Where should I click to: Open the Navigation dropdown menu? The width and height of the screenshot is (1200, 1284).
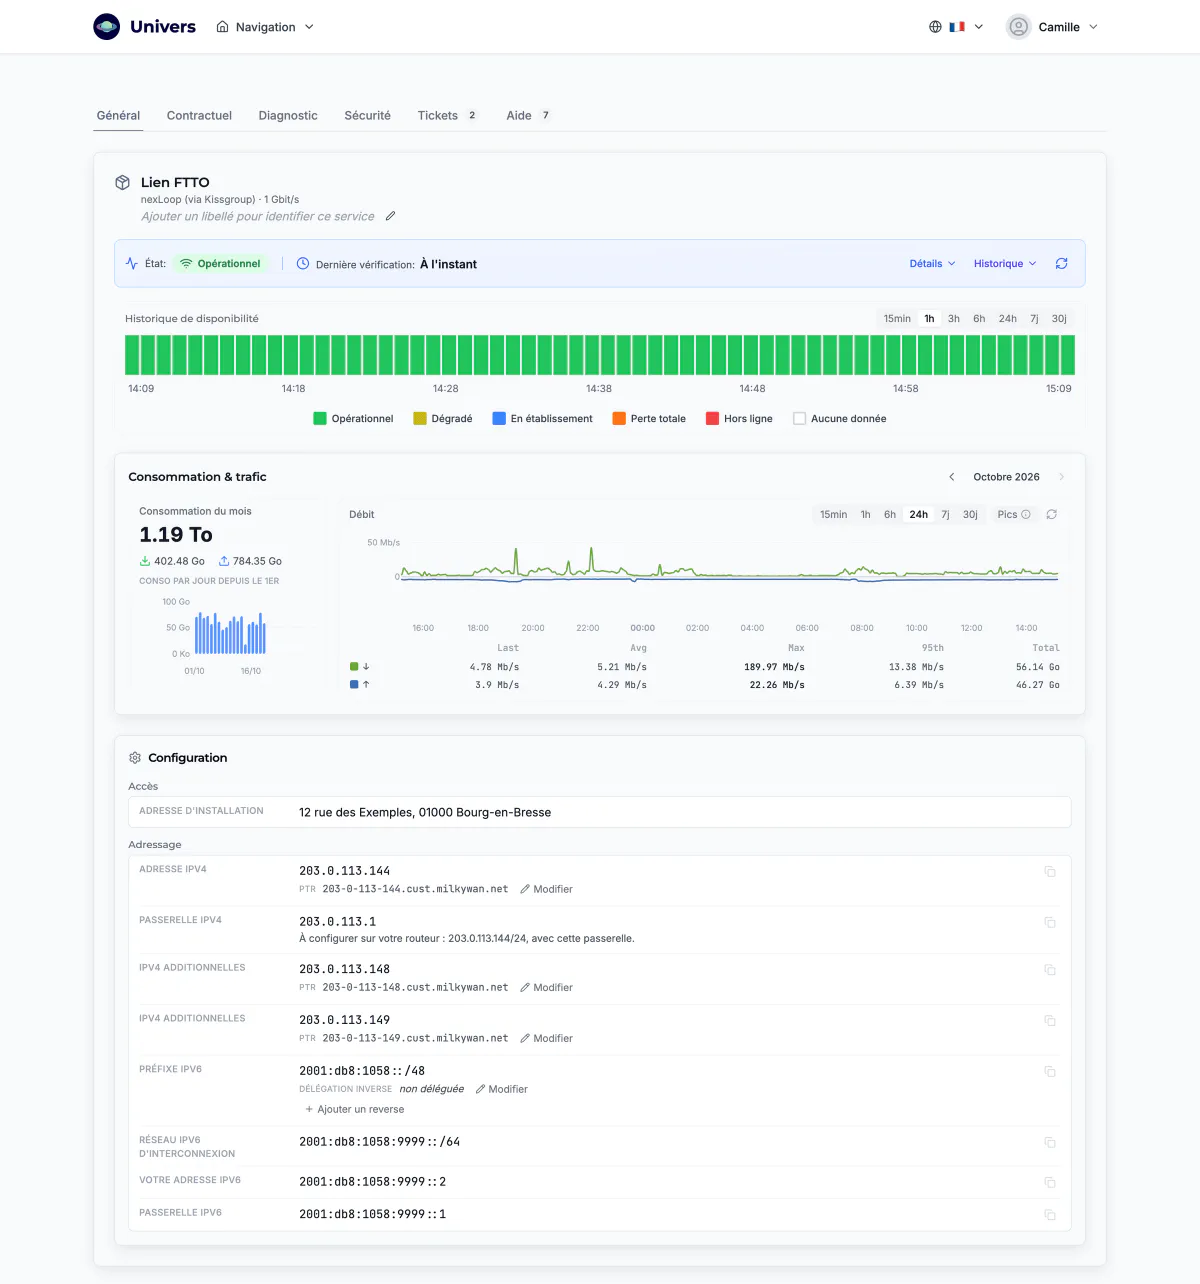point(265,27)
